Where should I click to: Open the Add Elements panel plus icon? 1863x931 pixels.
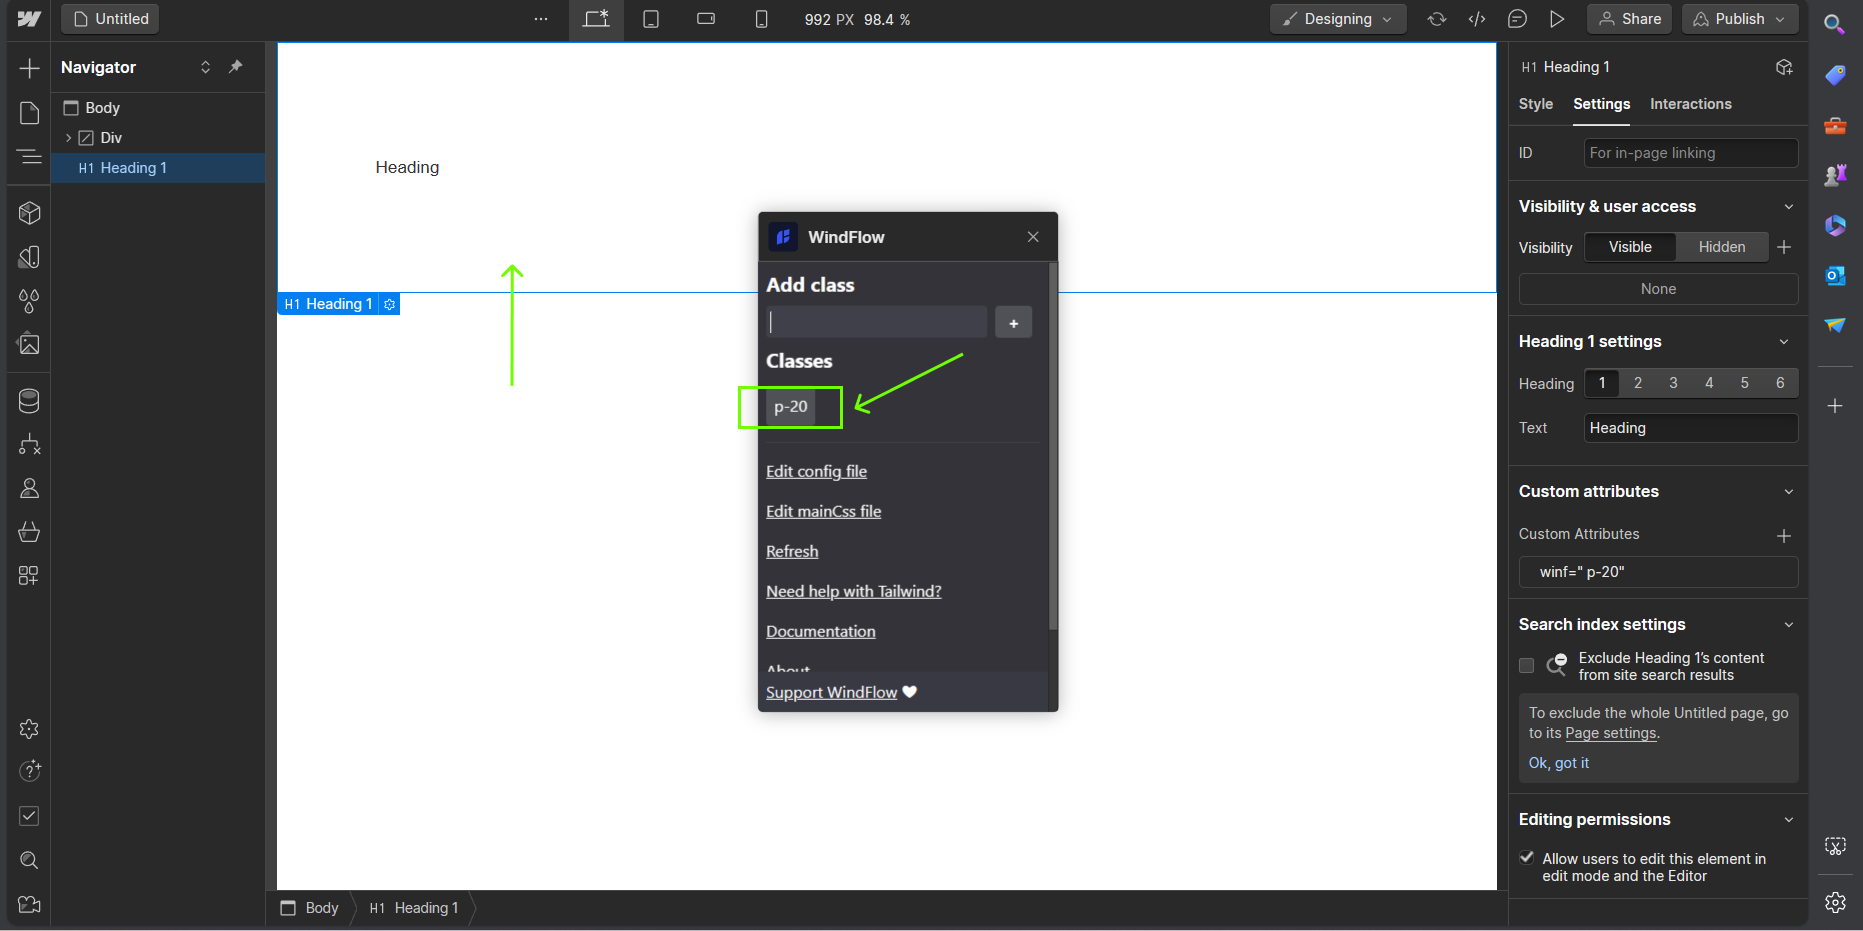(x=29, y=68)
